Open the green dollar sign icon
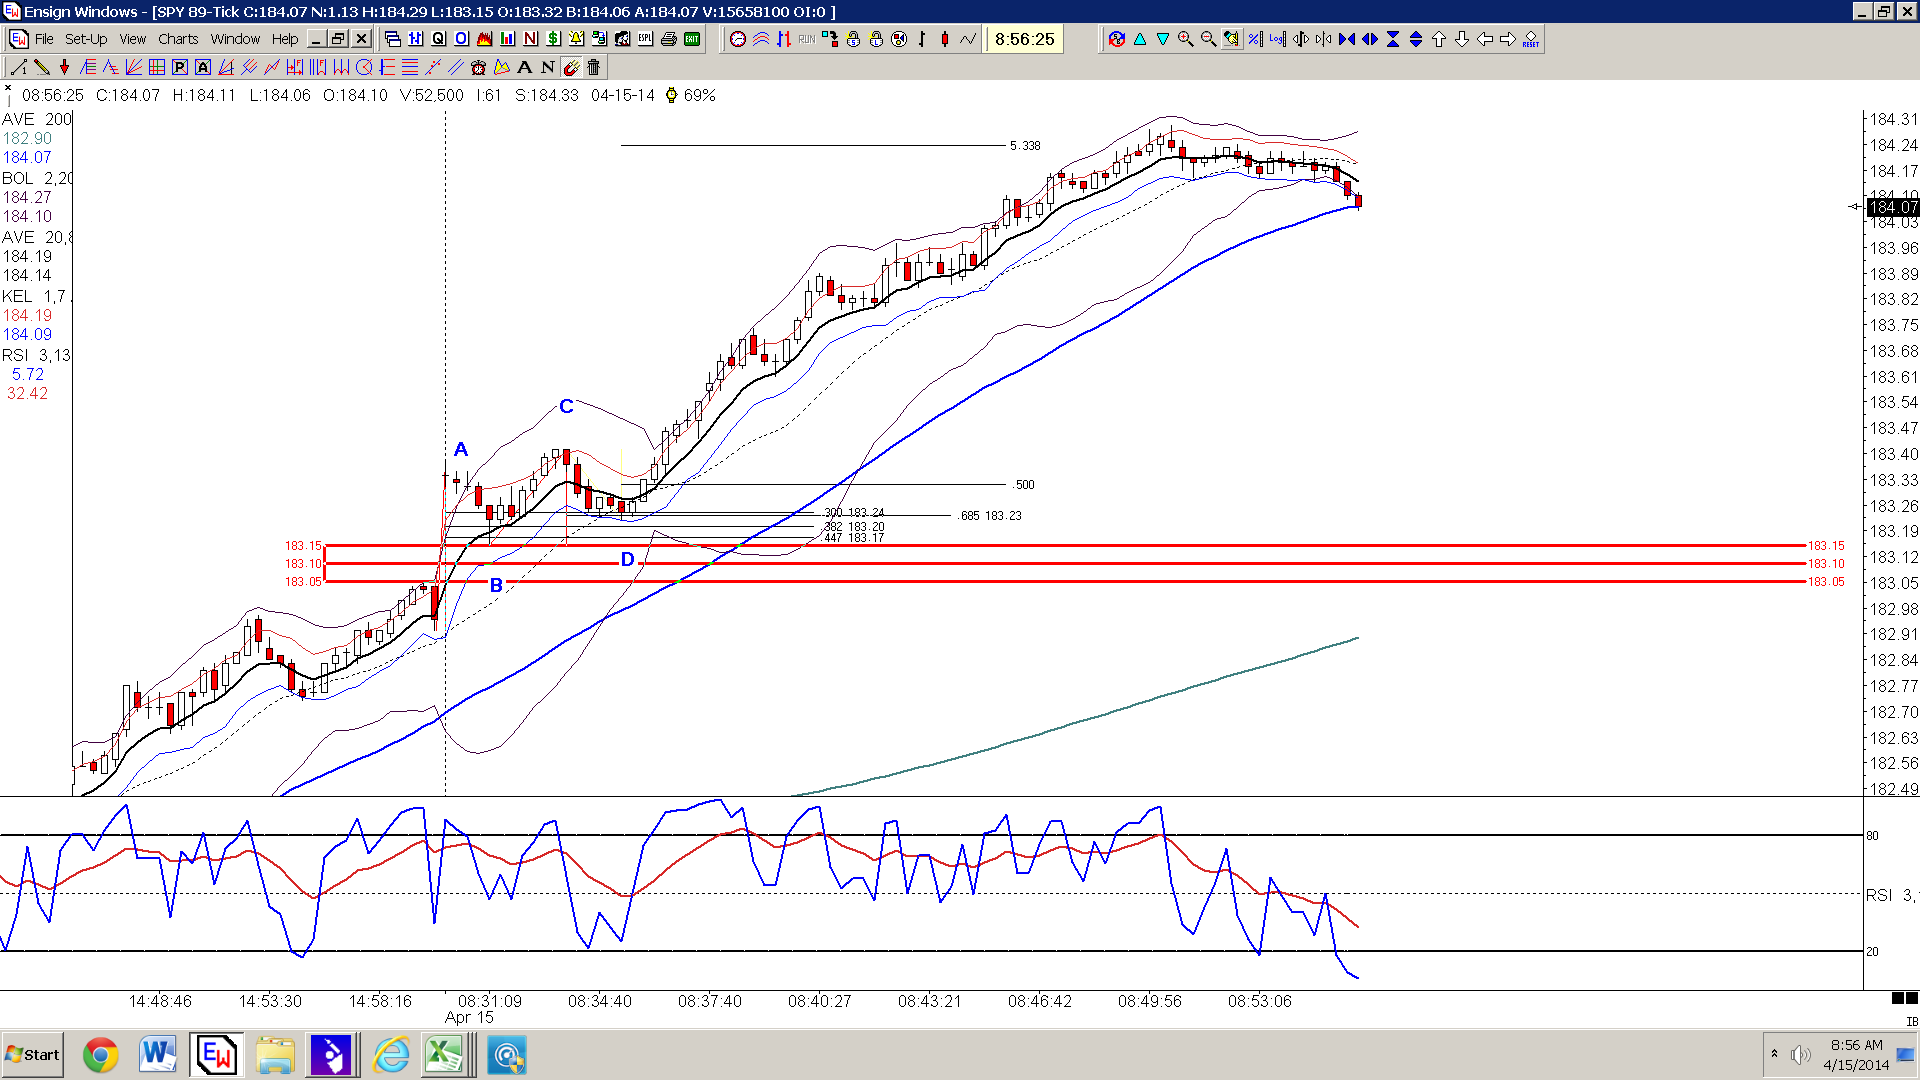Image resolution: width=1920 pixels, height=1080 pixels. [x=553, y=39]
